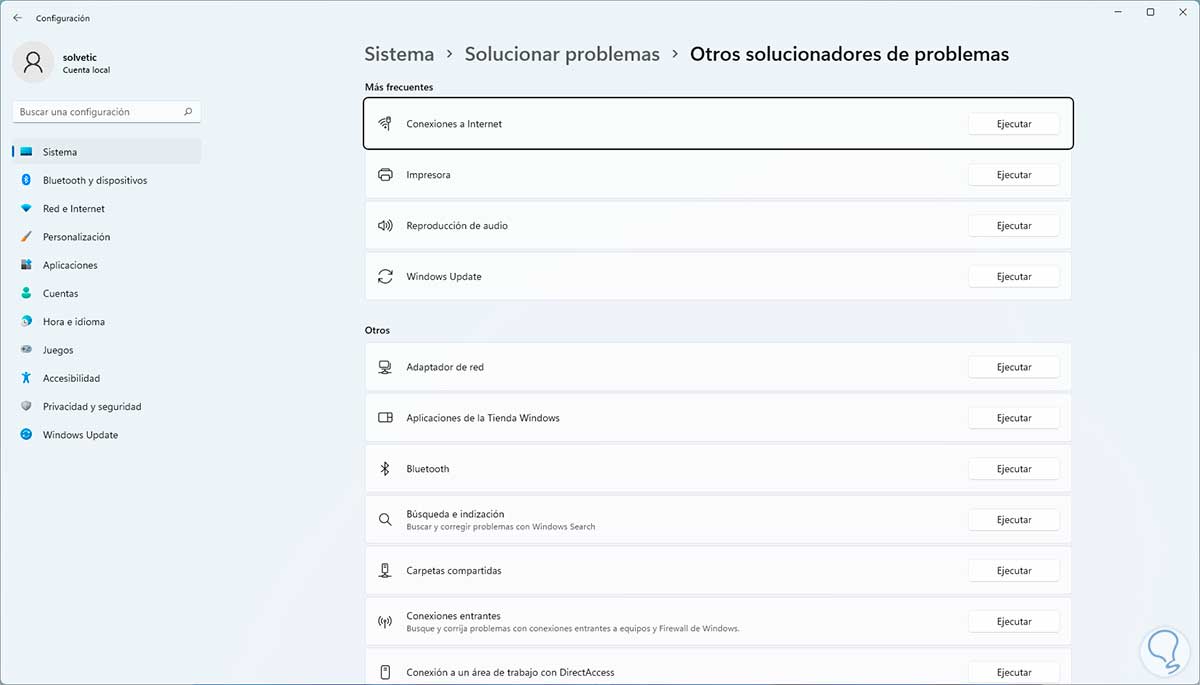Click the Accesibilidad icon in the sidebar

[26, 379]
